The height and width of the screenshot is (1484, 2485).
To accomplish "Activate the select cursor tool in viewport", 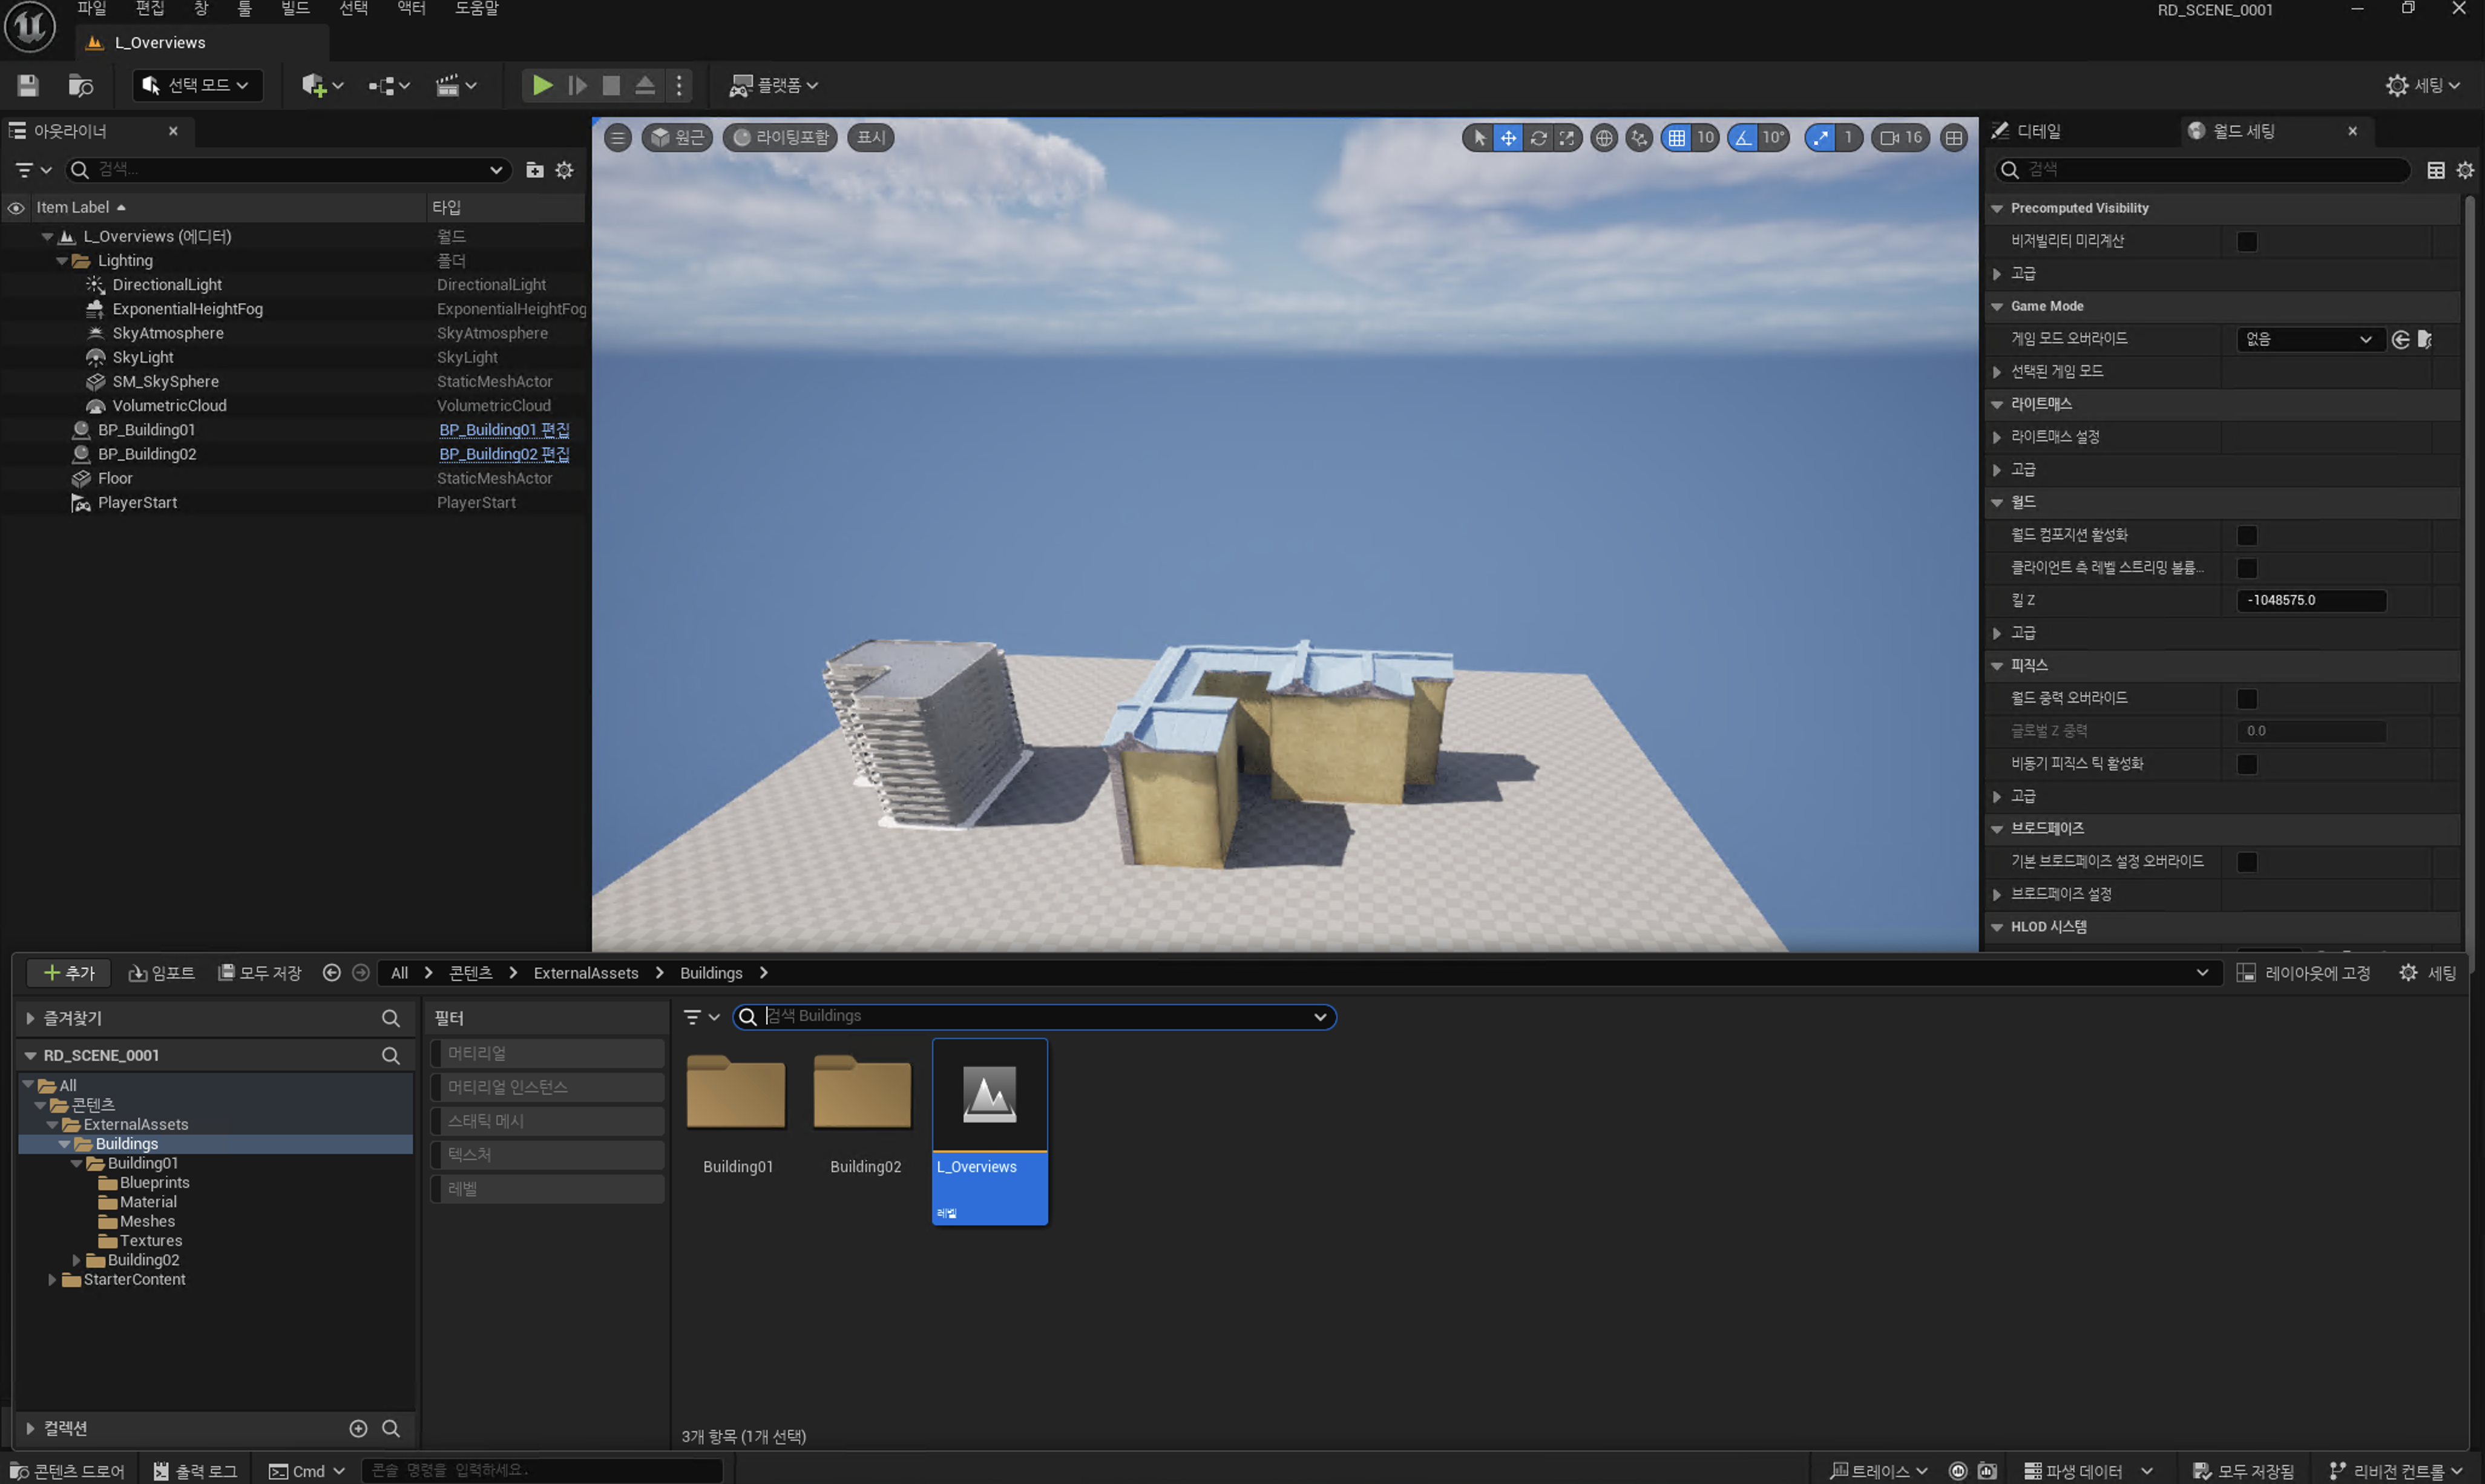I will click(x=1479, y=137).
